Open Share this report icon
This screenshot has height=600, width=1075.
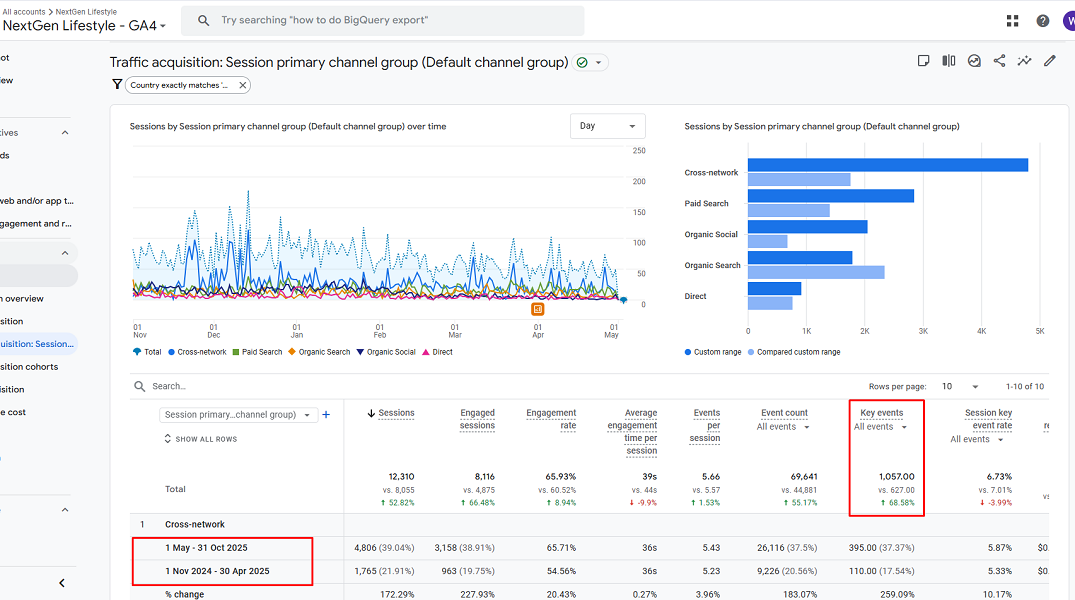pos(999,61)
